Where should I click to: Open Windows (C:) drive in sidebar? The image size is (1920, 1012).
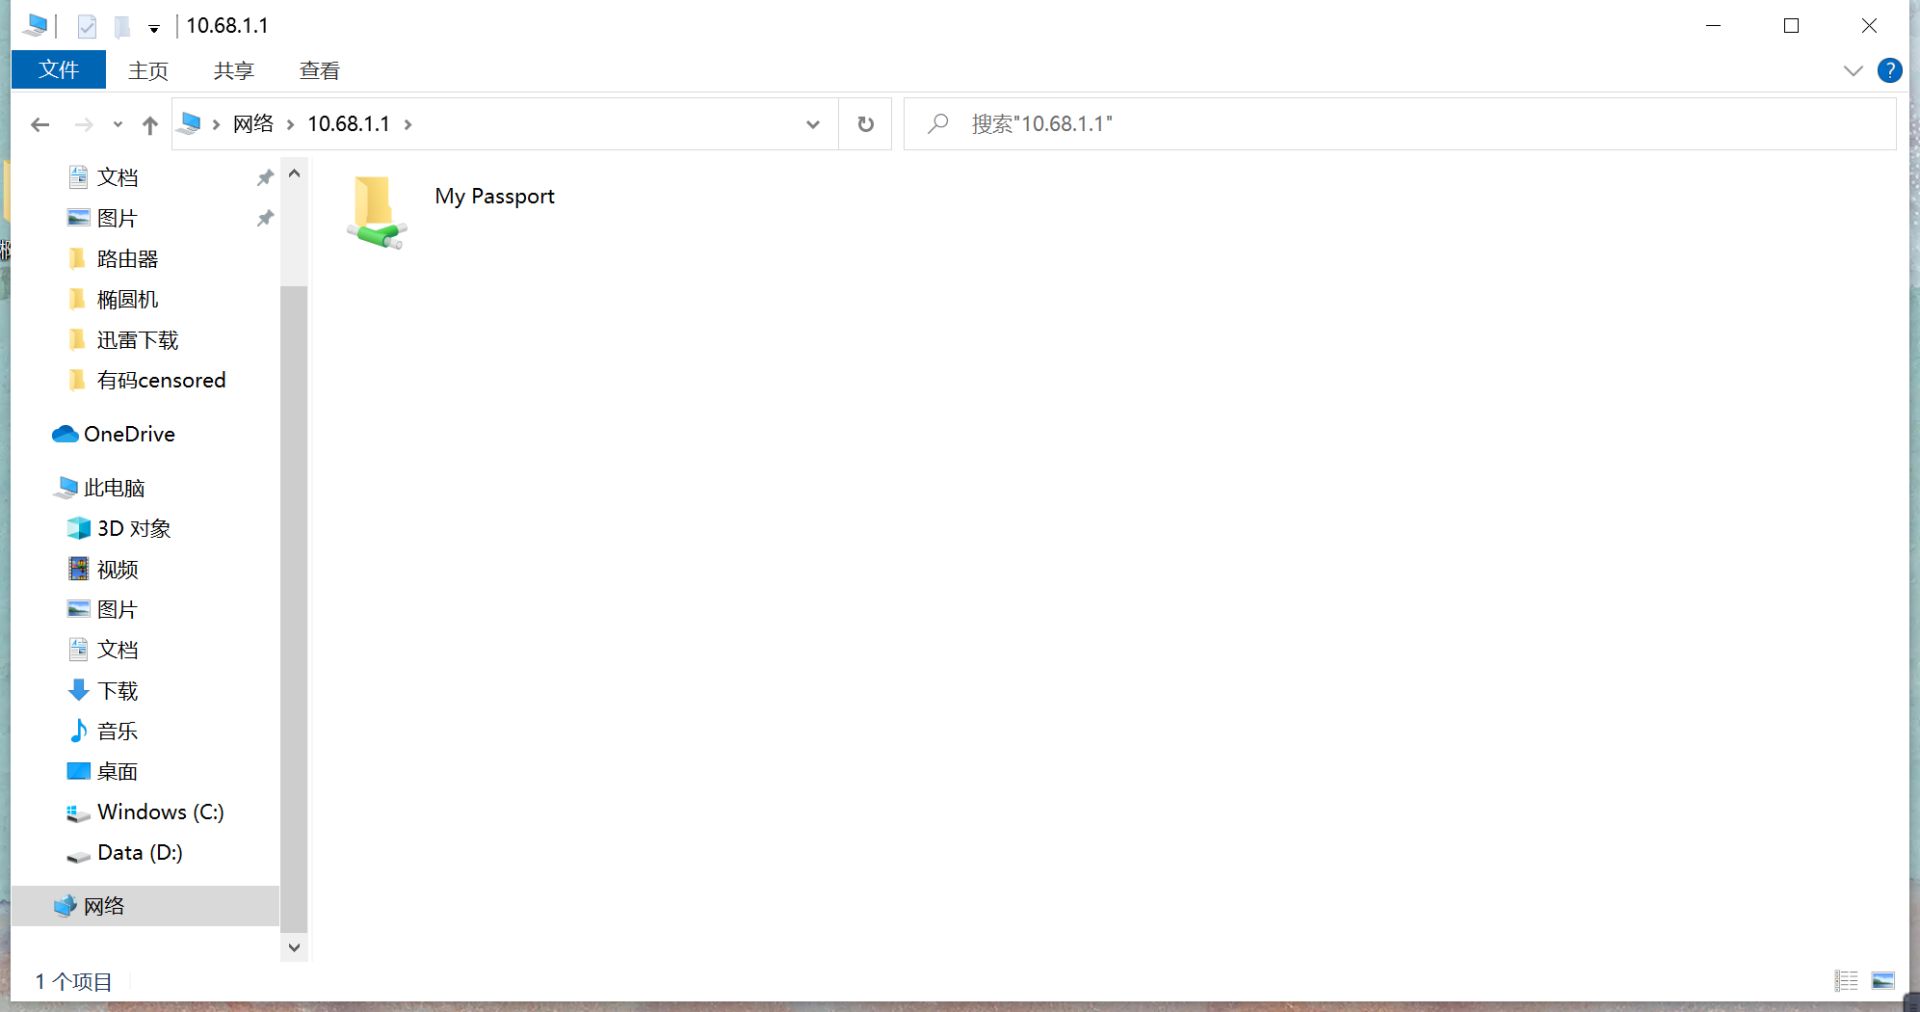click(160, 812)
